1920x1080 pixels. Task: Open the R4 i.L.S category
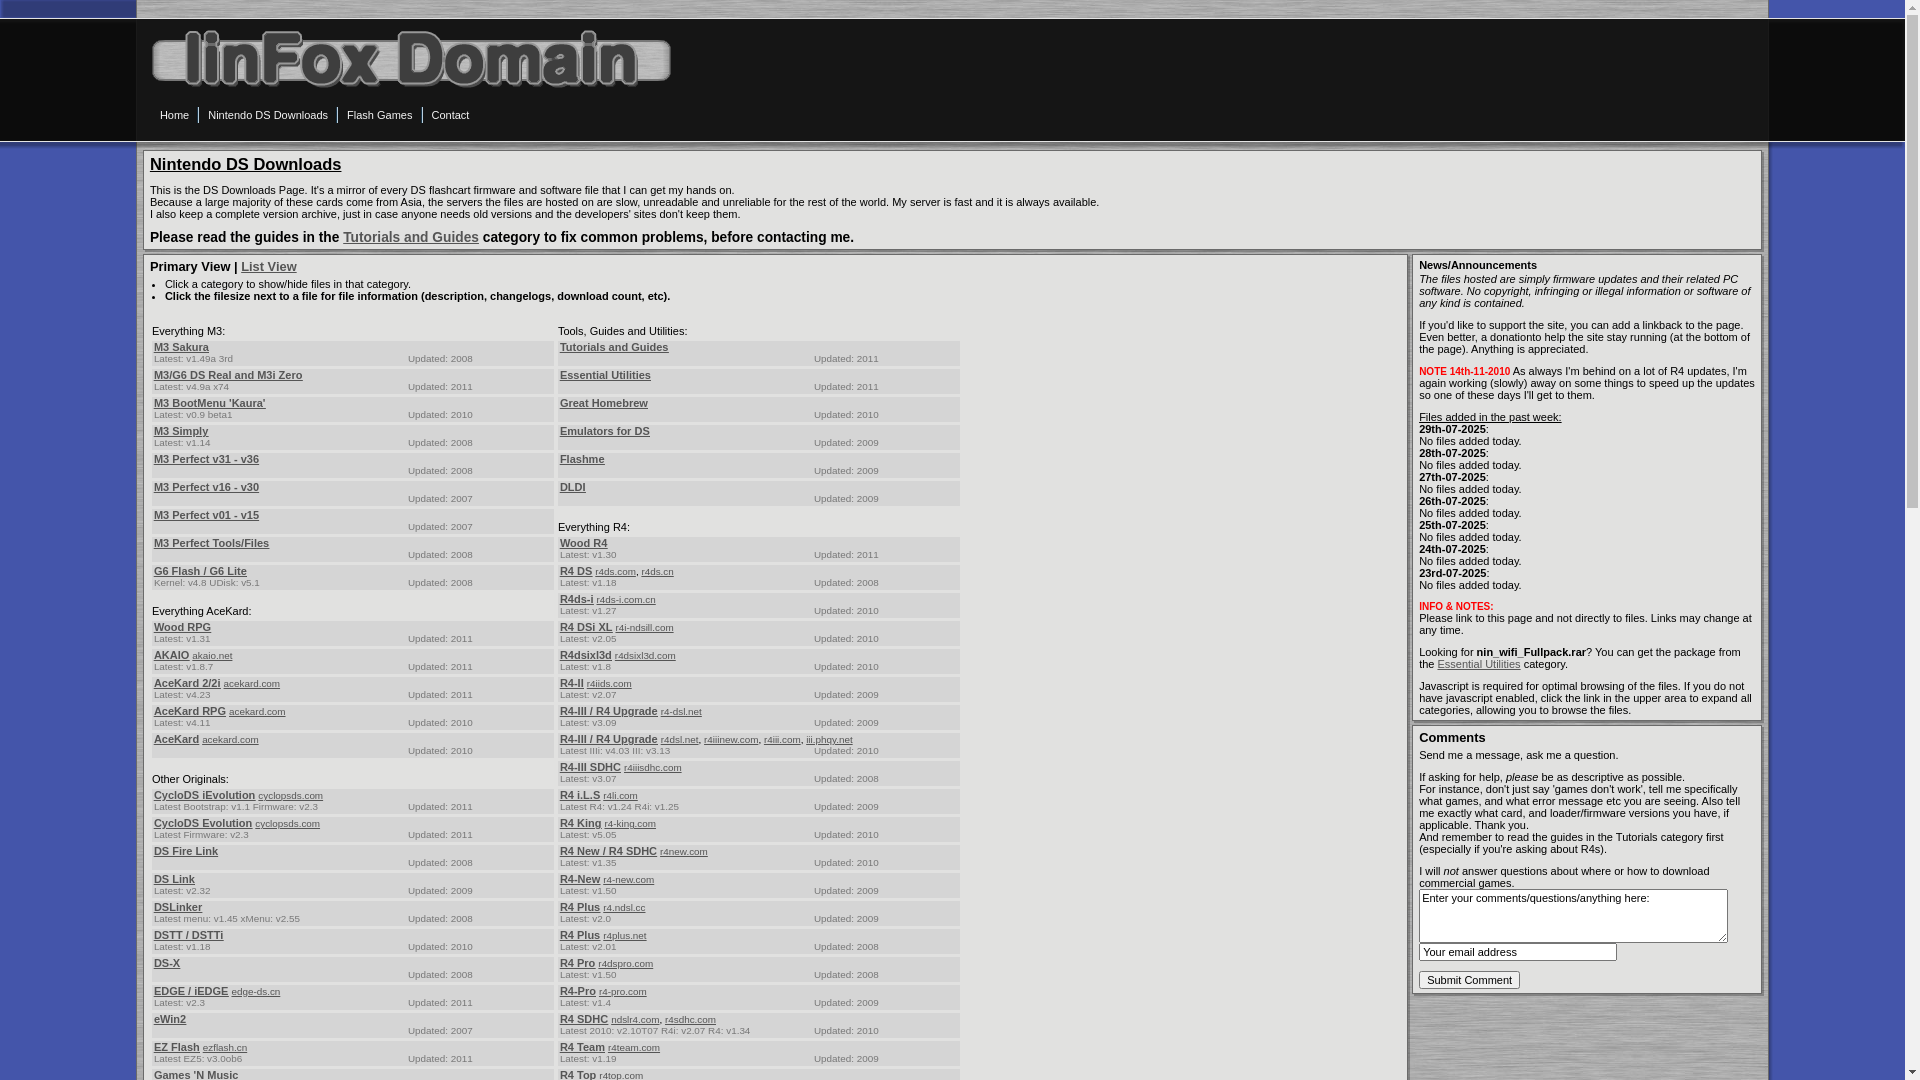coord(580,795)
